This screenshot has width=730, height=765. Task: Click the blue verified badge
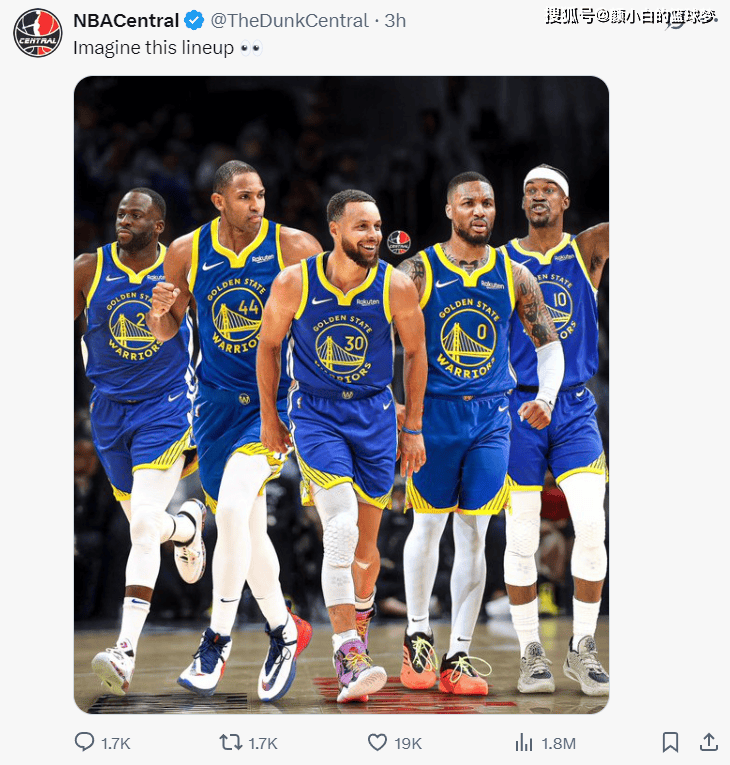[194, 20]
